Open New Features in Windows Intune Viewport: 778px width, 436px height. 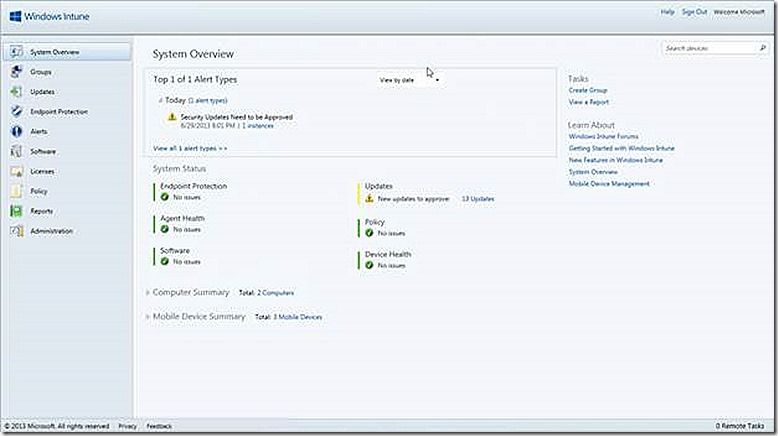[x=616, y=160]
